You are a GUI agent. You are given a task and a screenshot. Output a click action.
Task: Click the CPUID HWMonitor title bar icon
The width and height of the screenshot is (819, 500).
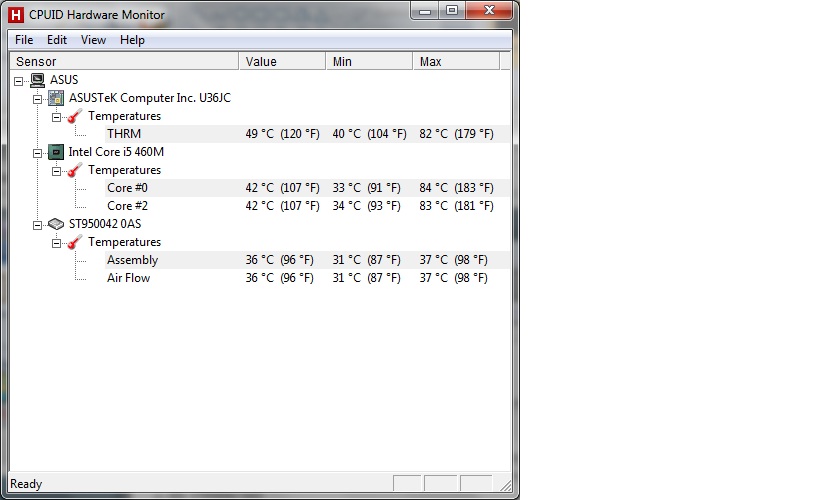click(x=16, y=15)
